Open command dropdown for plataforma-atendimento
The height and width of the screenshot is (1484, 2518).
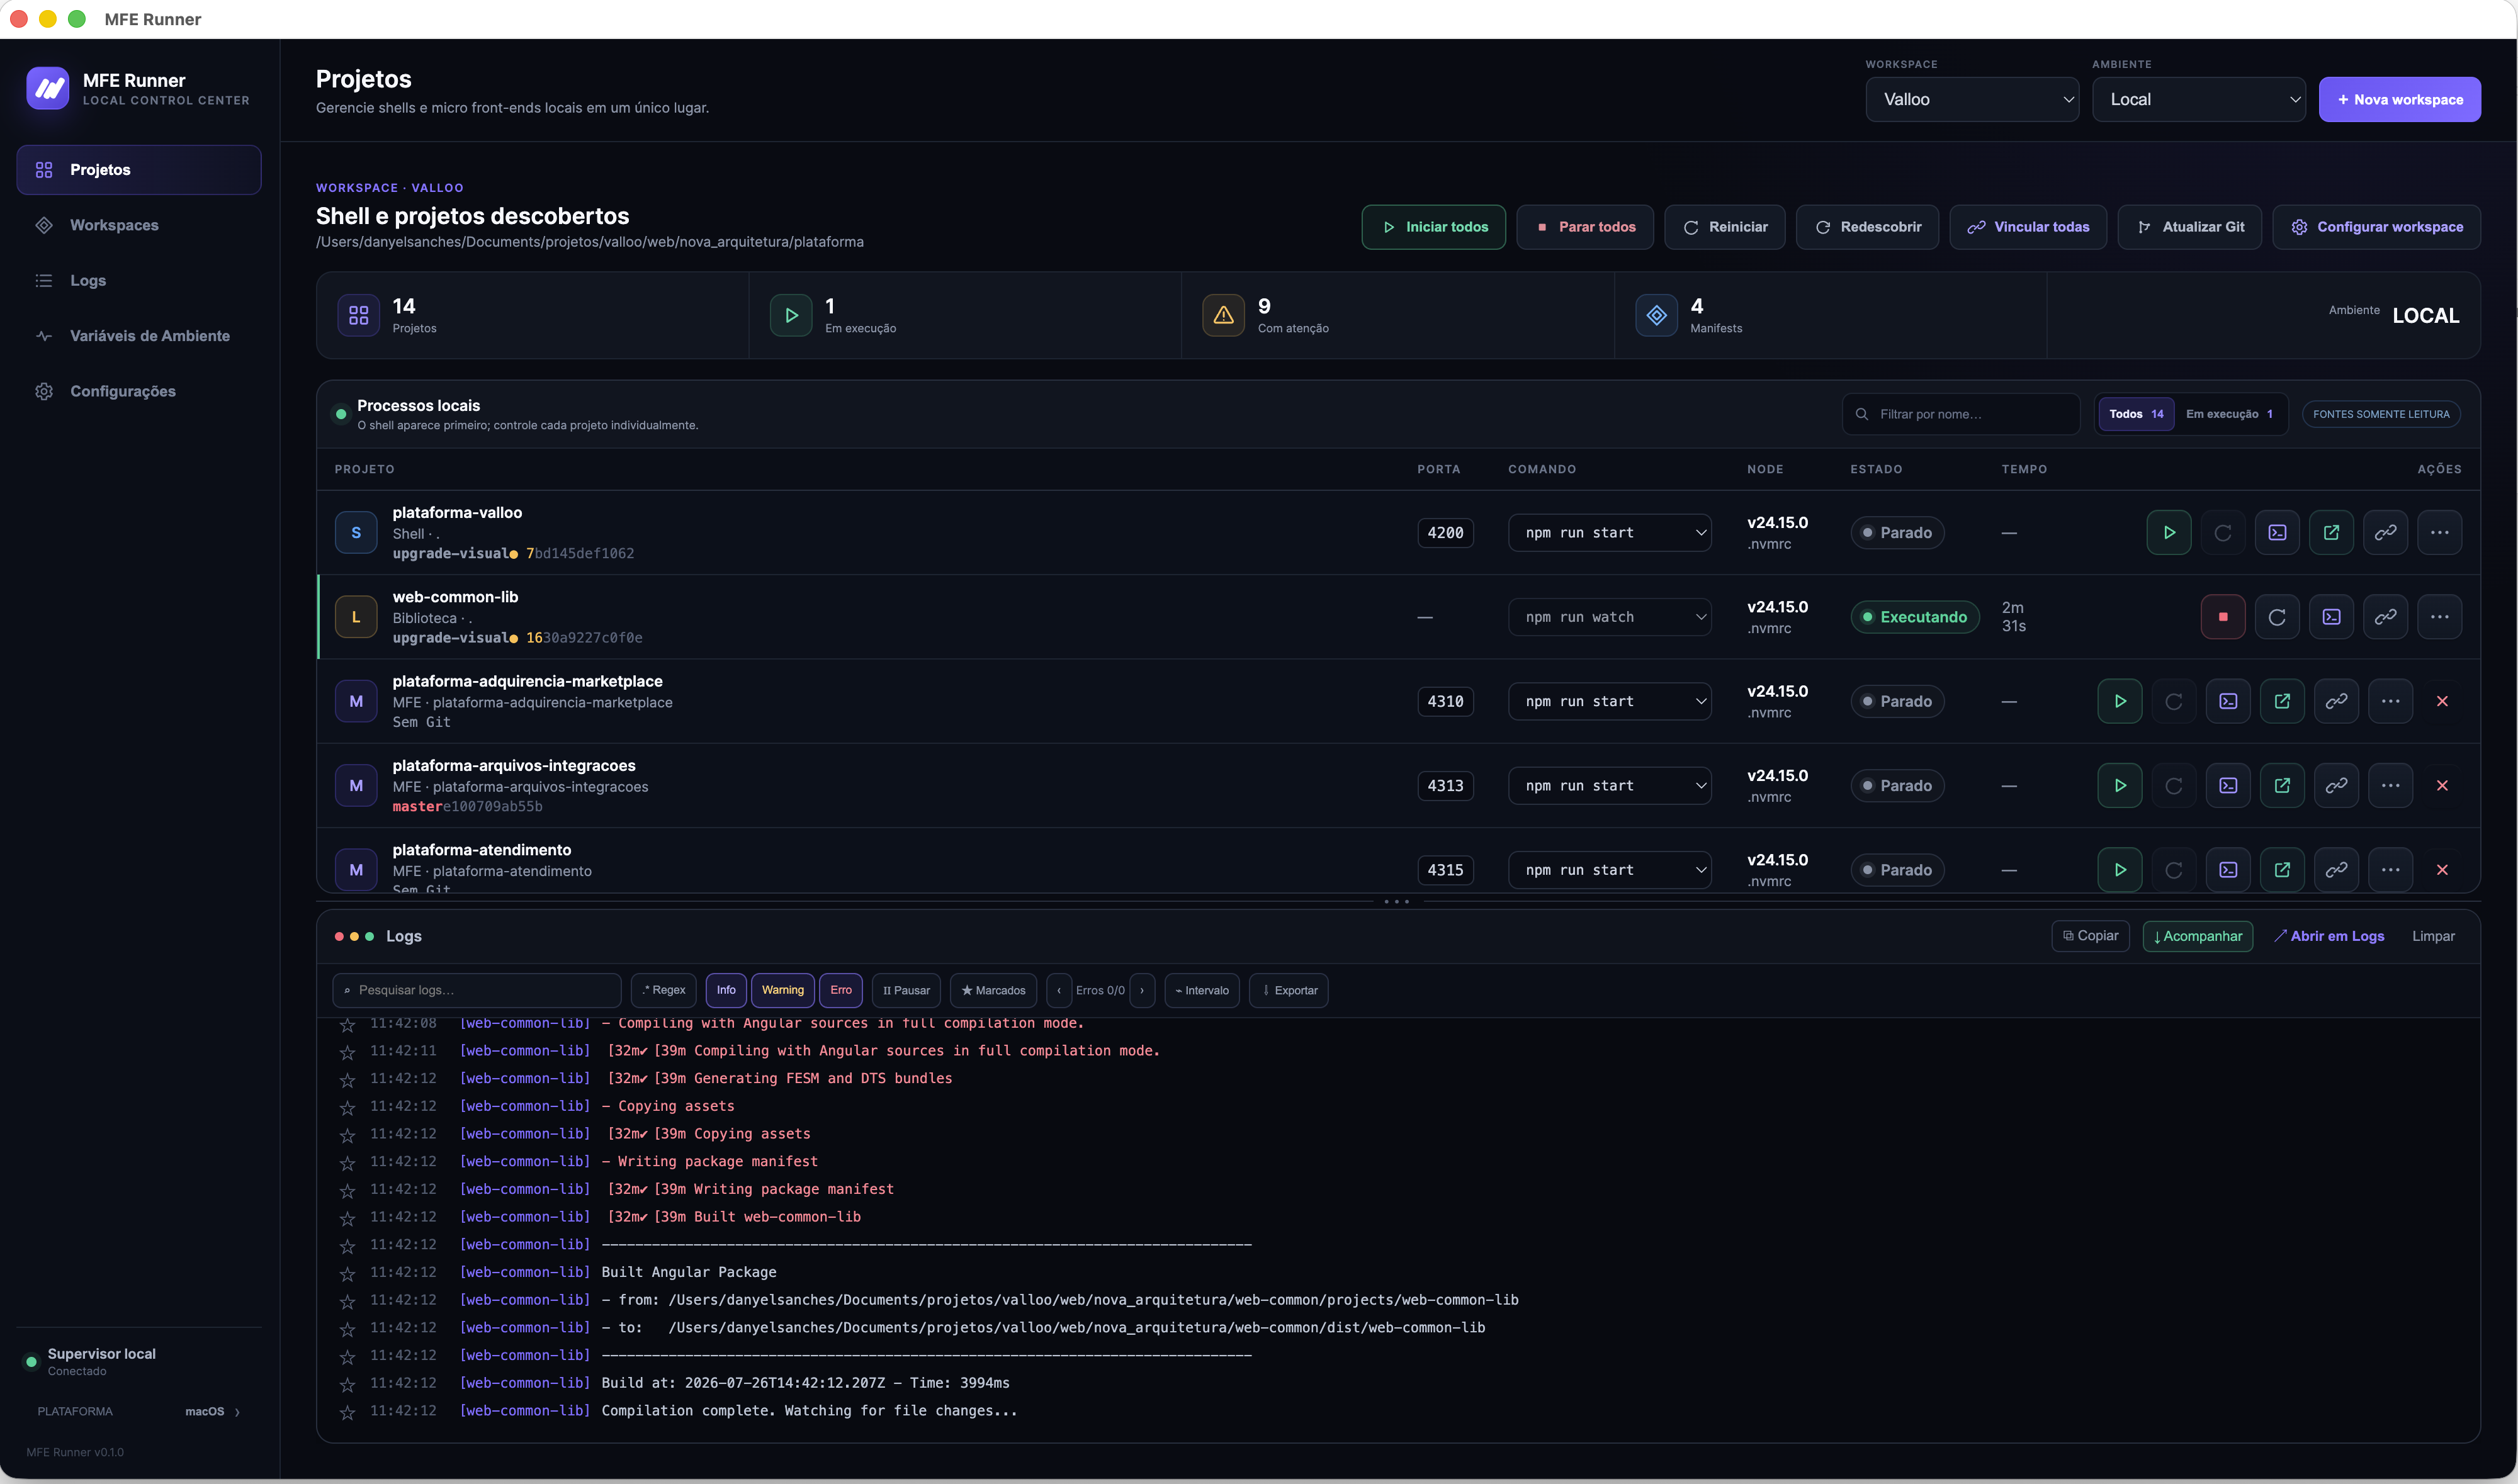(x=1609, y=870)
